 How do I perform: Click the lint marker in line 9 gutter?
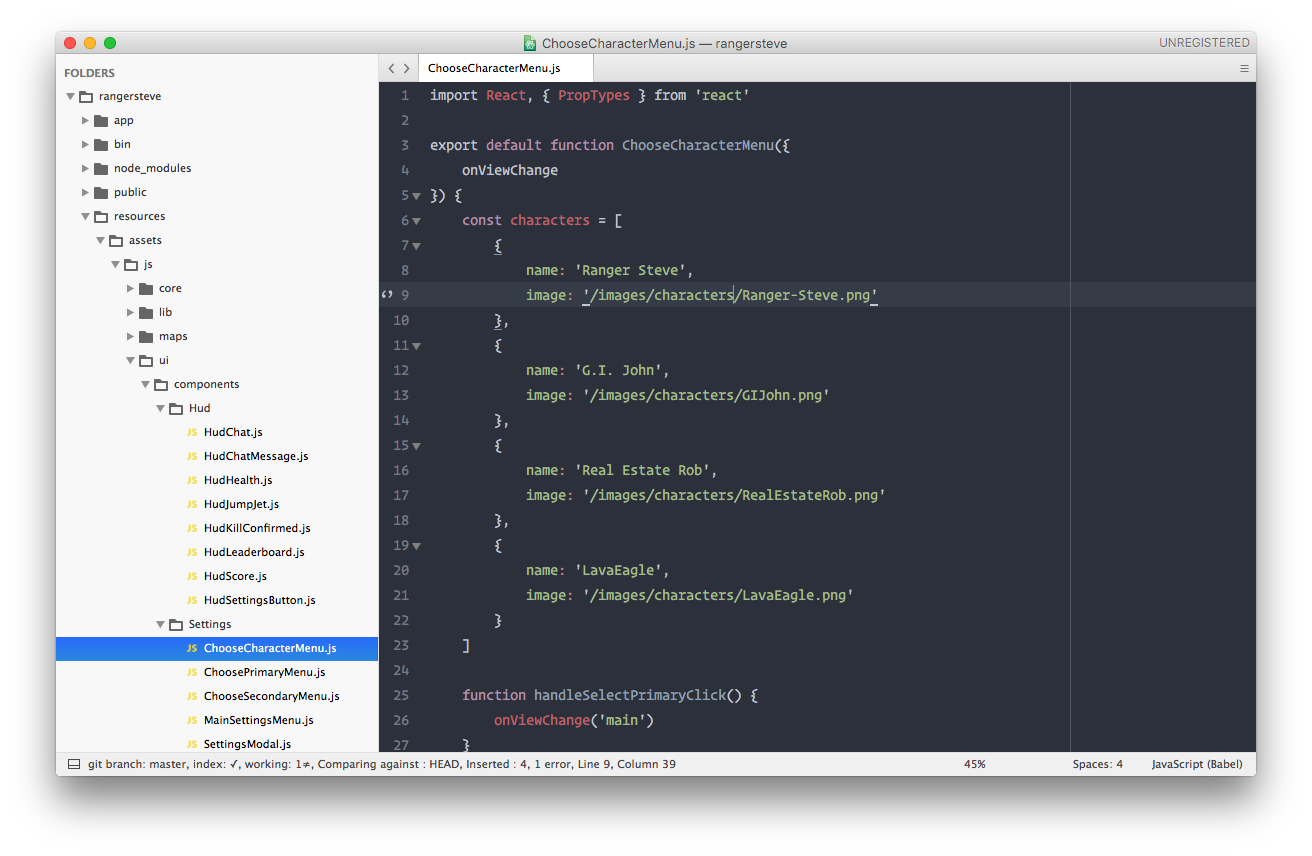point(387,295)
